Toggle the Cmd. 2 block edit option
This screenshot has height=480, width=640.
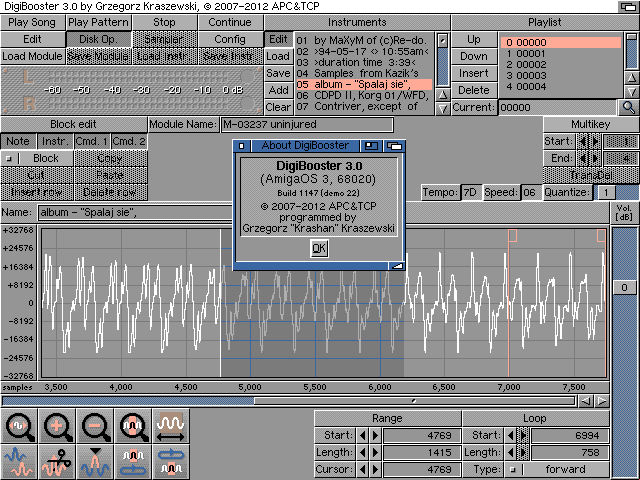129,141
